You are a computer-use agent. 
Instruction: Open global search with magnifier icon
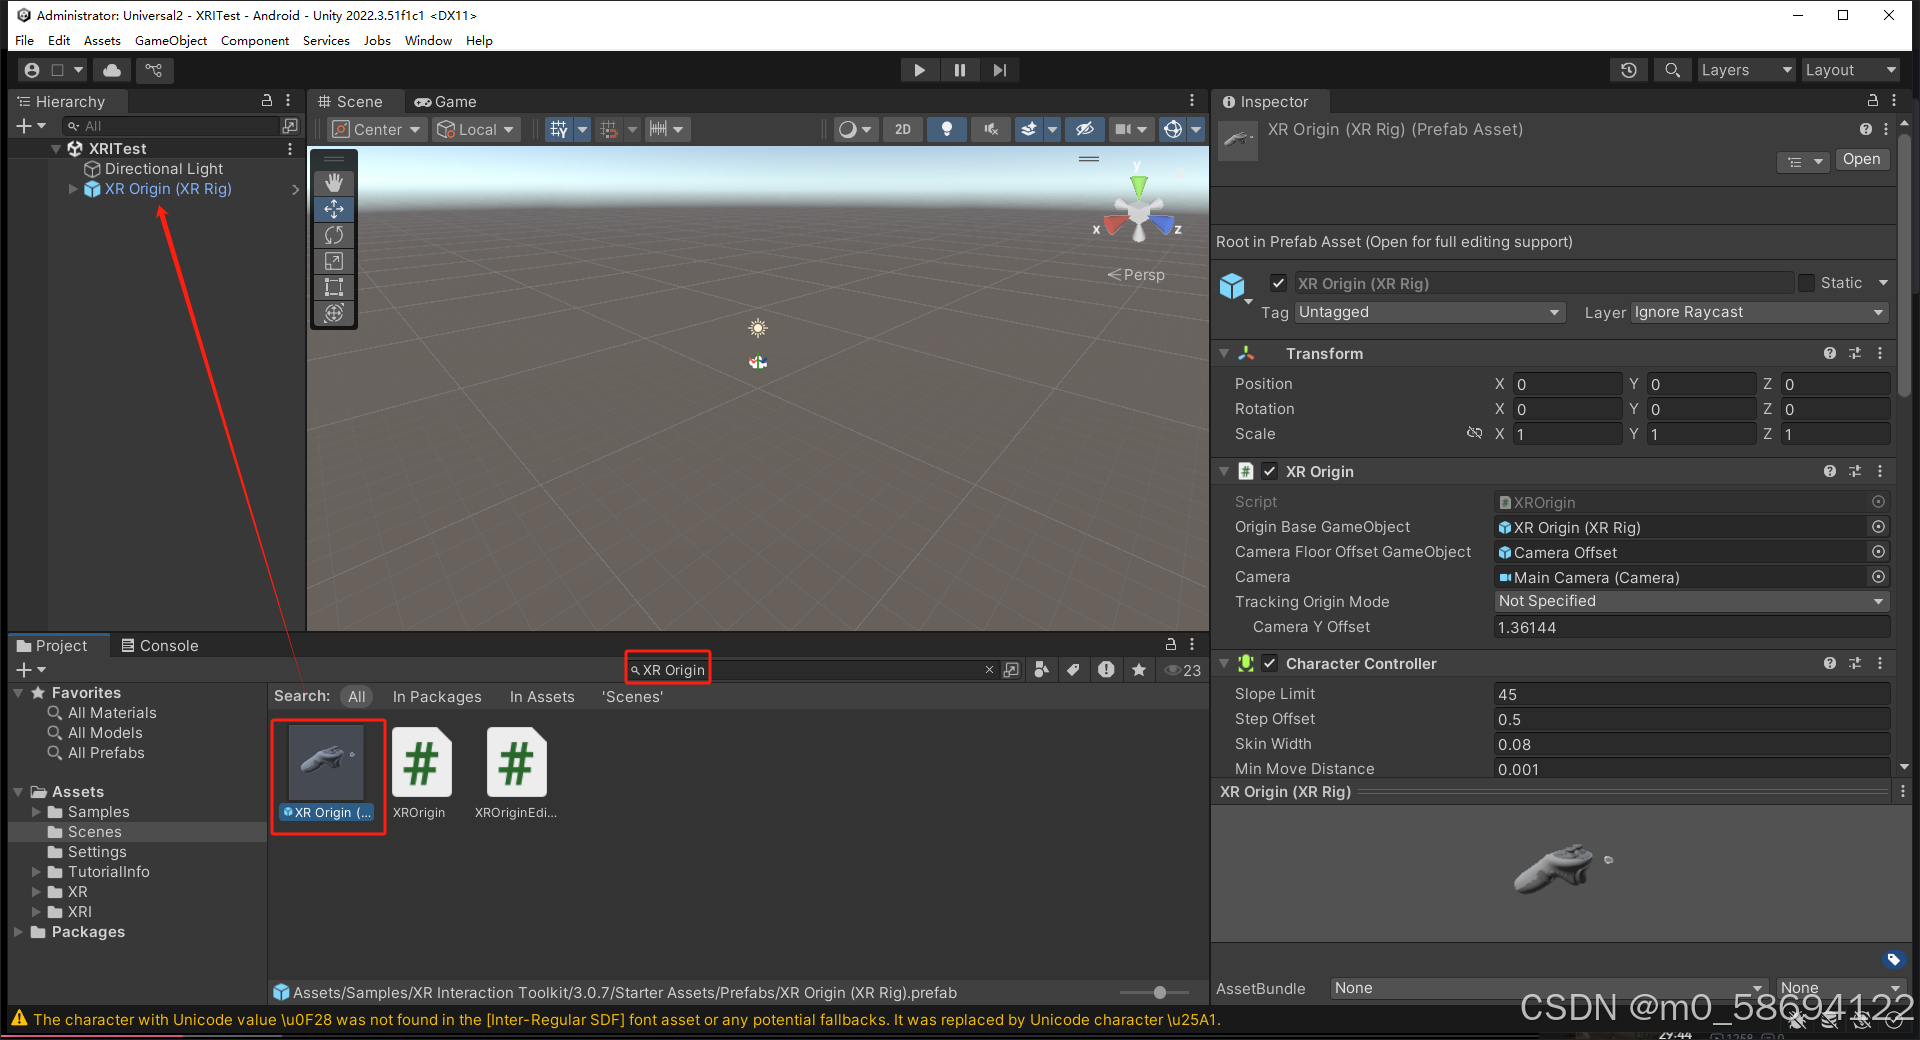[x=1672, y=70]
